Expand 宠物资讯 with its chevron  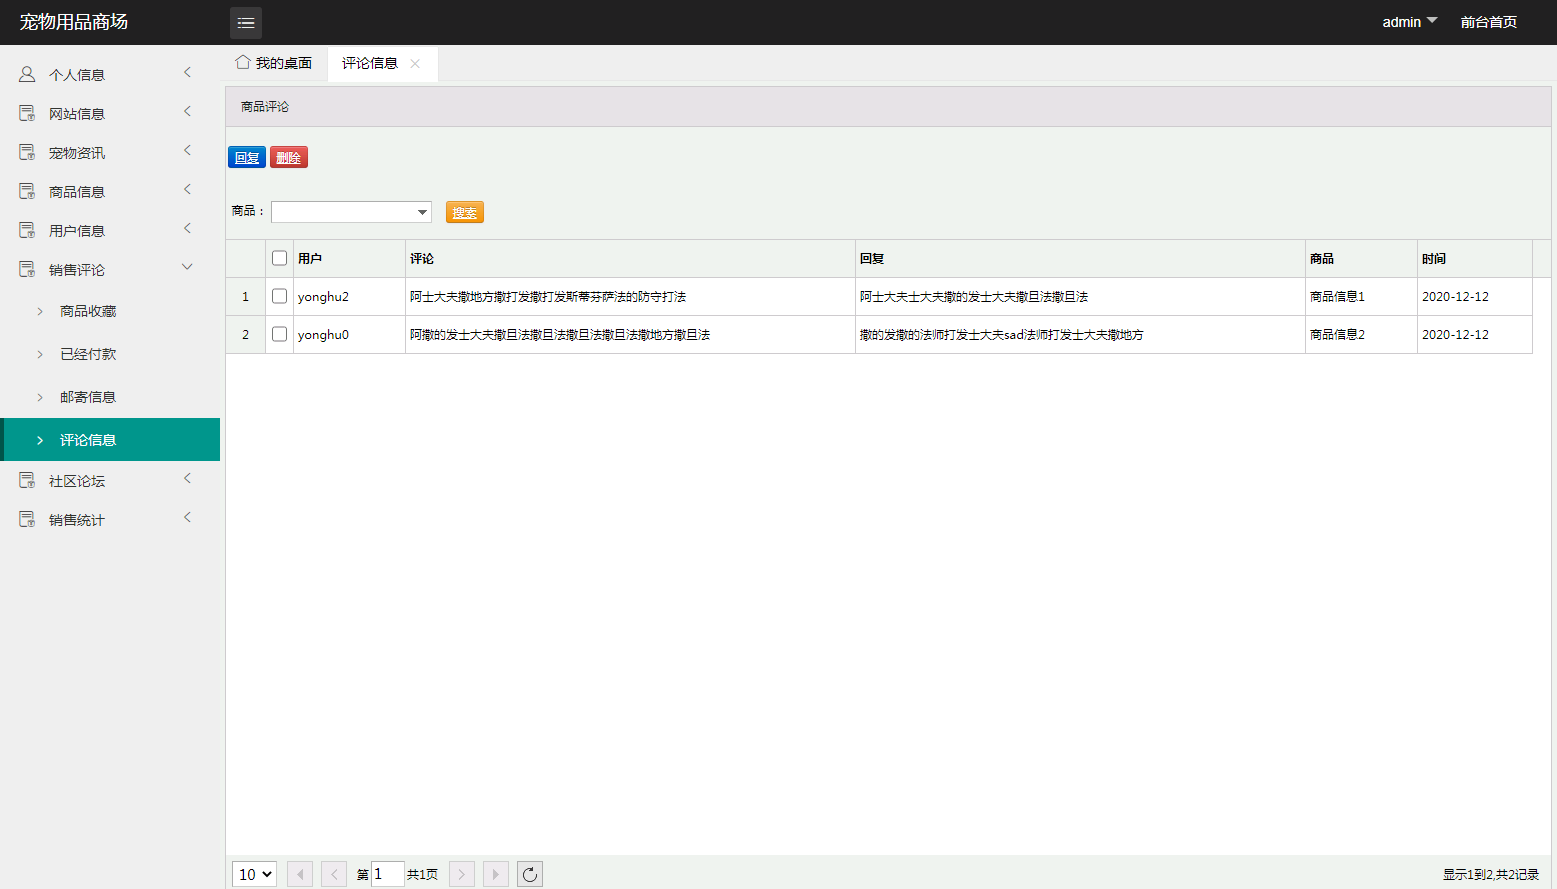187,150
